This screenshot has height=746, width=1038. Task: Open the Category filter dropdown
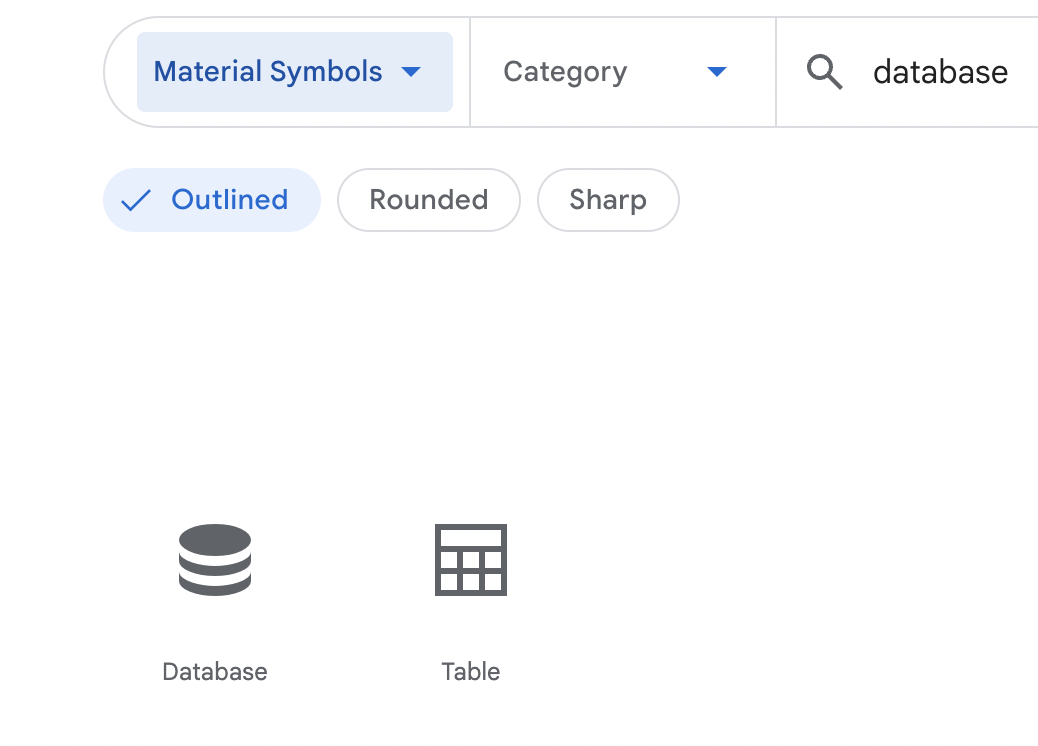pyautogui.click(x=621, y=71)
